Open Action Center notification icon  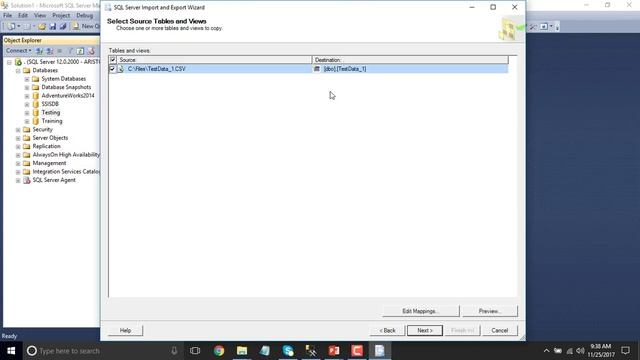click(x=625, y=351)
